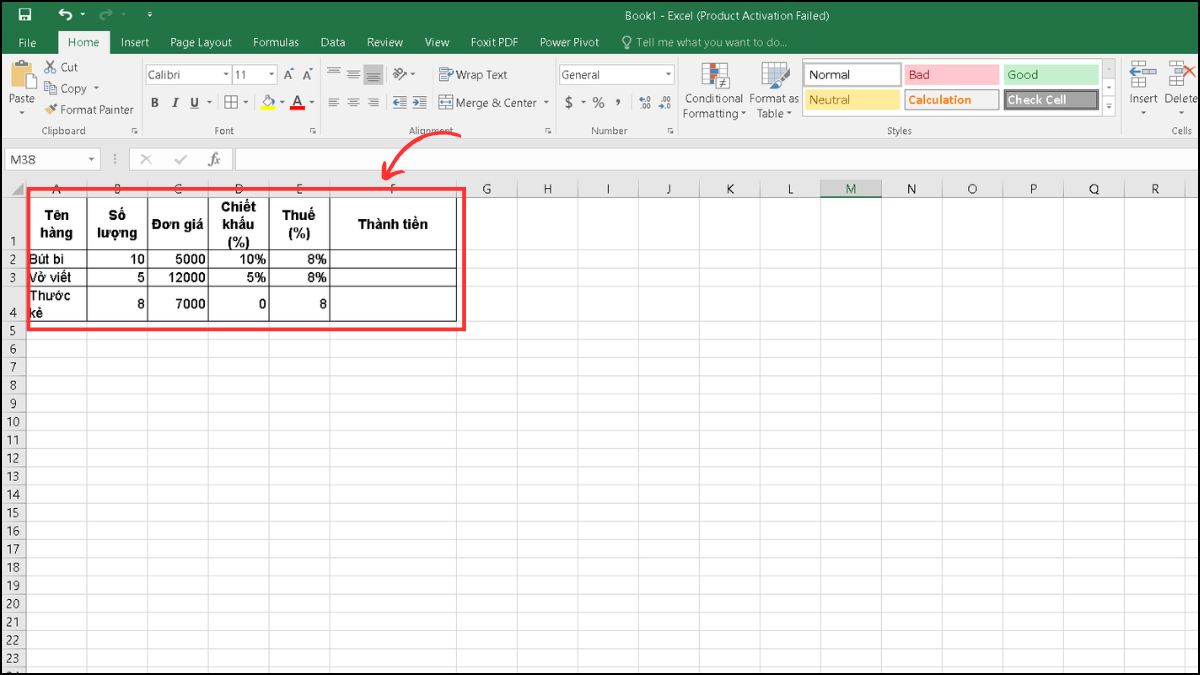Viewport: 1200px width, 675px height.
Task: Click the Percent Style icon
Action: [x=598, y=102]
